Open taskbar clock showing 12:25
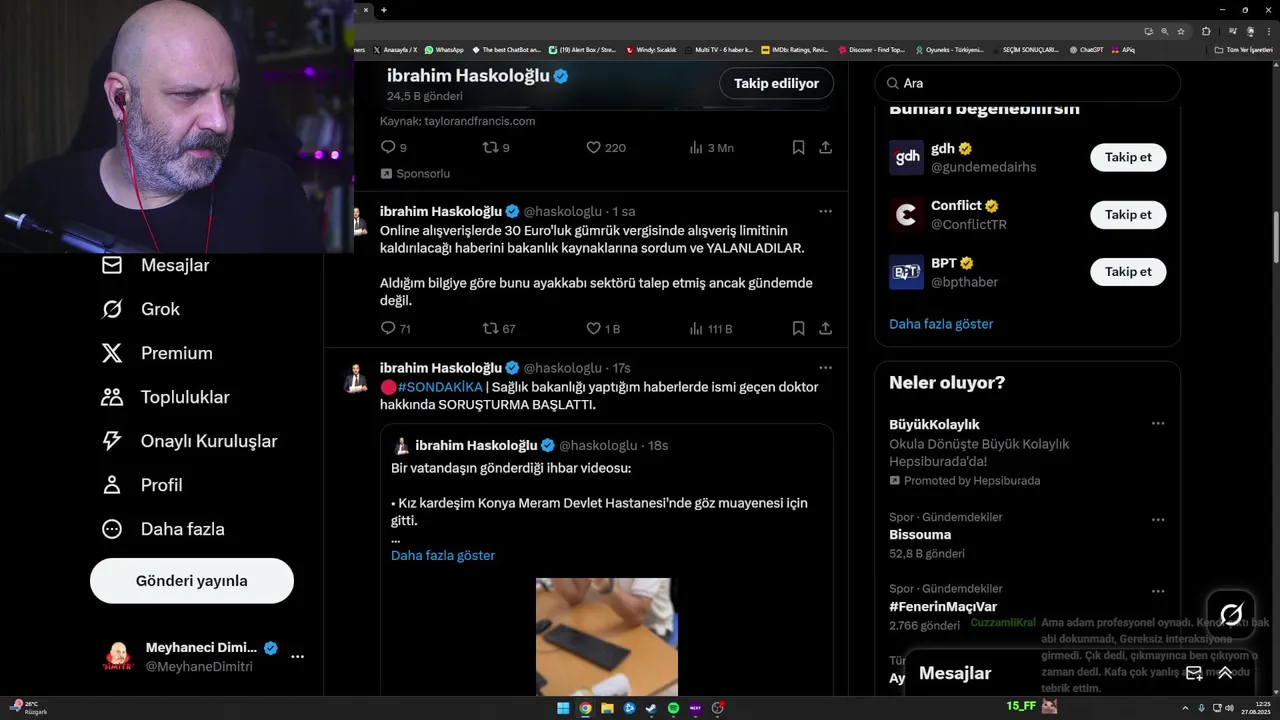 (1254, 708)
